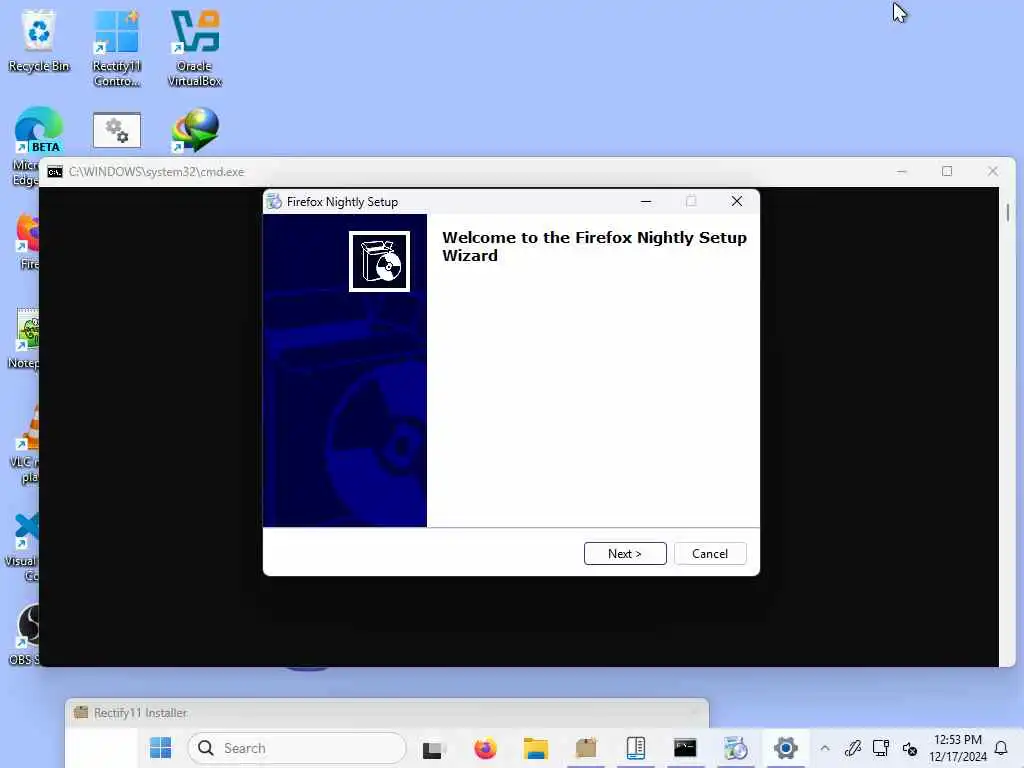Click the cmd.exe vertical scrollbar thumb

(x=1008, y=212)
